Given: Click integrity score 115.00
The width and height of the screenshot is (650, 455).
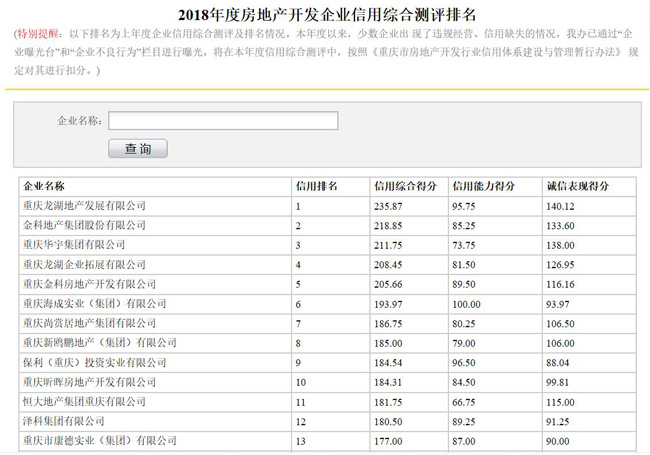Looking at the screenshot, I should [560, 402].
